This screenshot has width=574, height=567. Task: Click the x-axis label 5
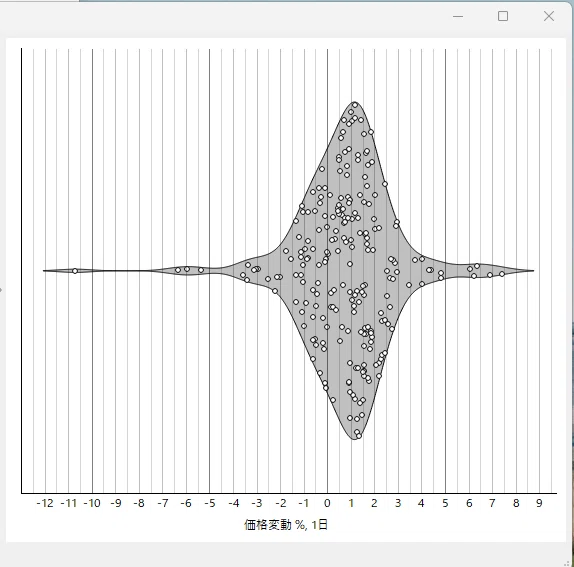445,503
